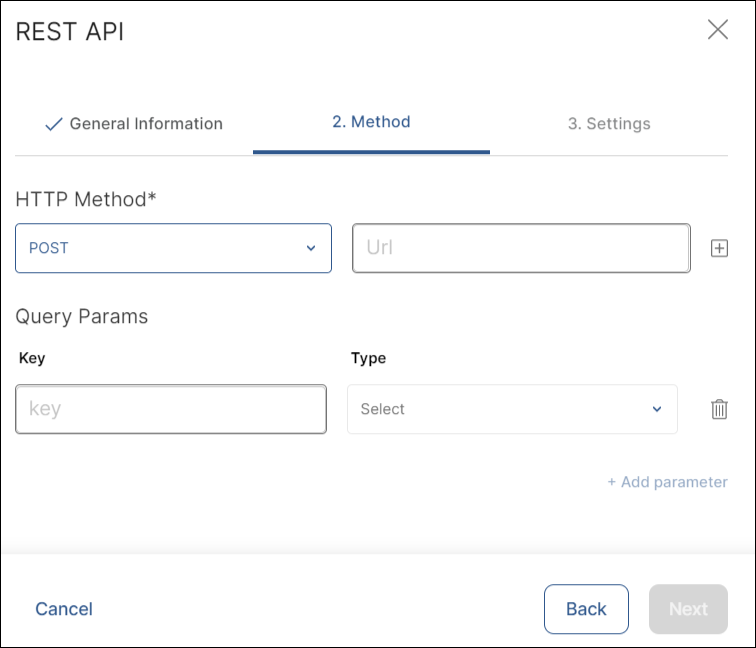
Task: Delete the query parameter row with trash icon
Action: [719, 409]
